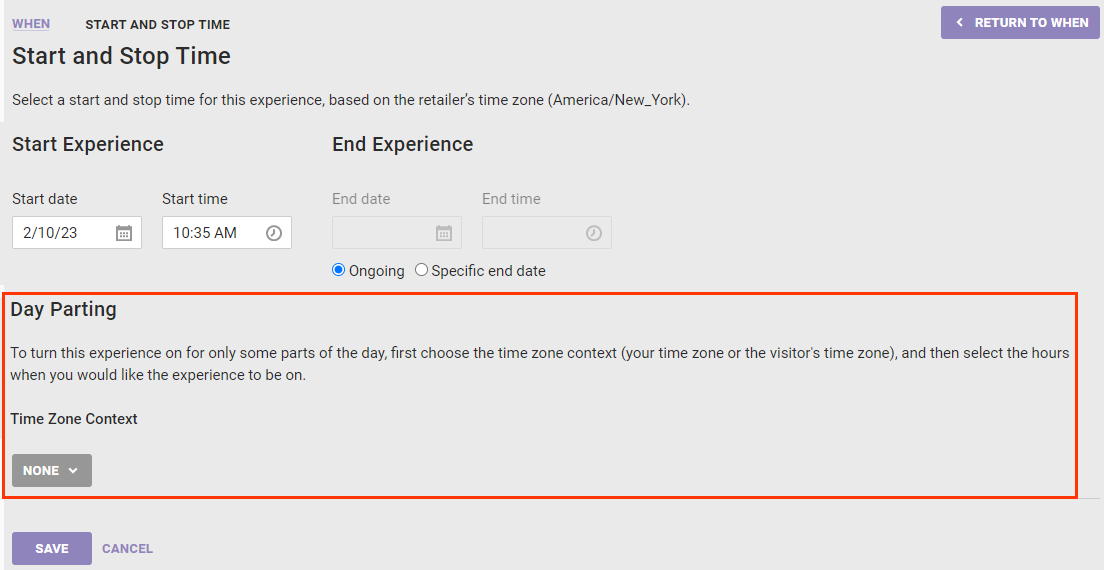Go to the WHEN breadcrumb link
The width and height of the screenshot is (1104, 570).
(31, 24)
